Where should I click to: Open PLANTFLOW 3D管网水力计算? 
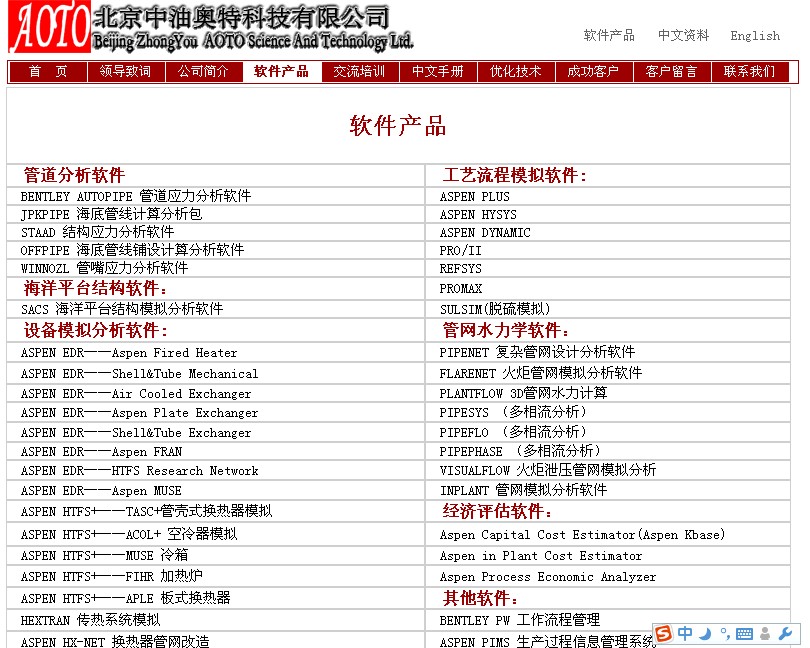[523, 393]
